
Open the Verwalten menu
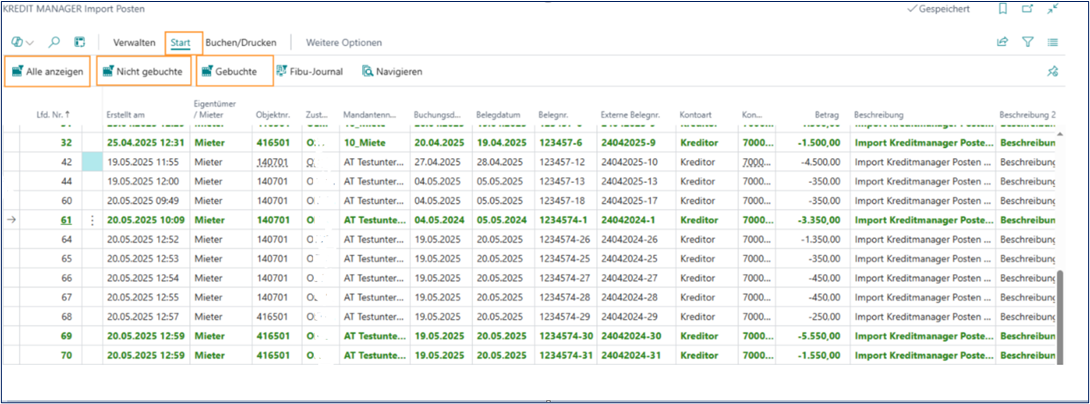134,43
